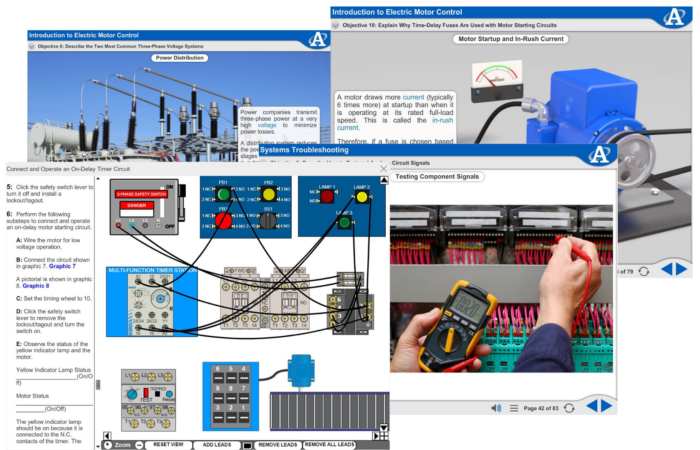Go to next page in Motor Startup window

point(682,269)
